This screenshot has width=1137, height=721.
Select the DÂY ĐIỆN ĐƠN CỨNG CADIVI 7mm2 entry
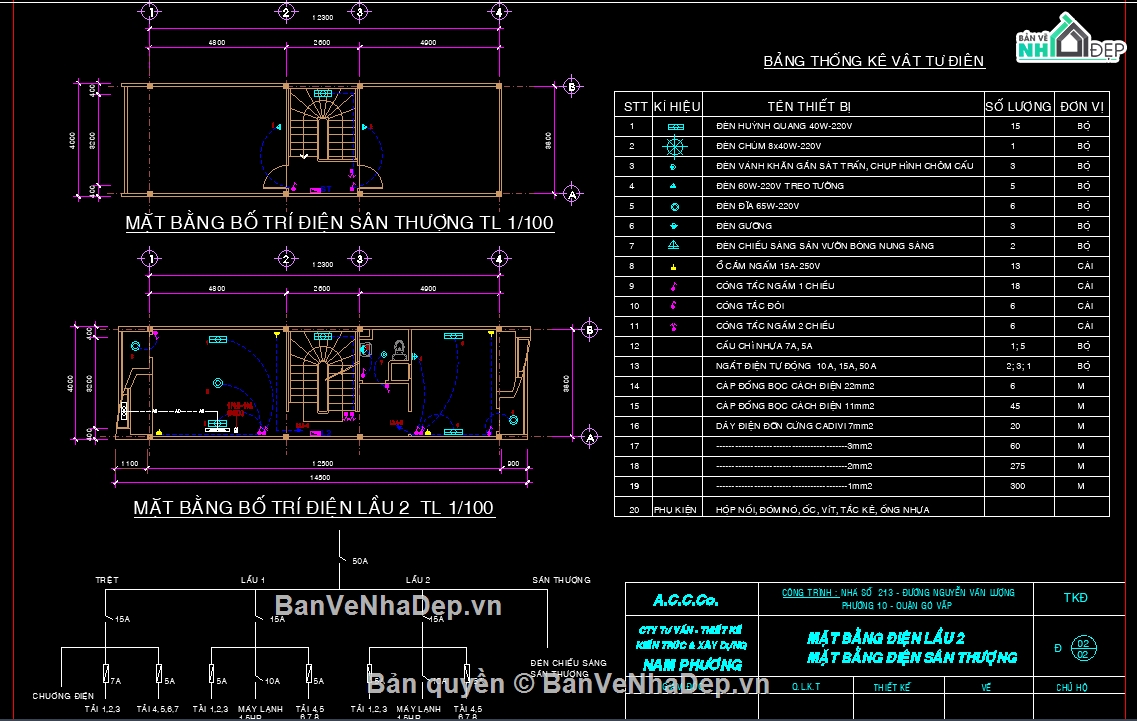click(795, 426)
